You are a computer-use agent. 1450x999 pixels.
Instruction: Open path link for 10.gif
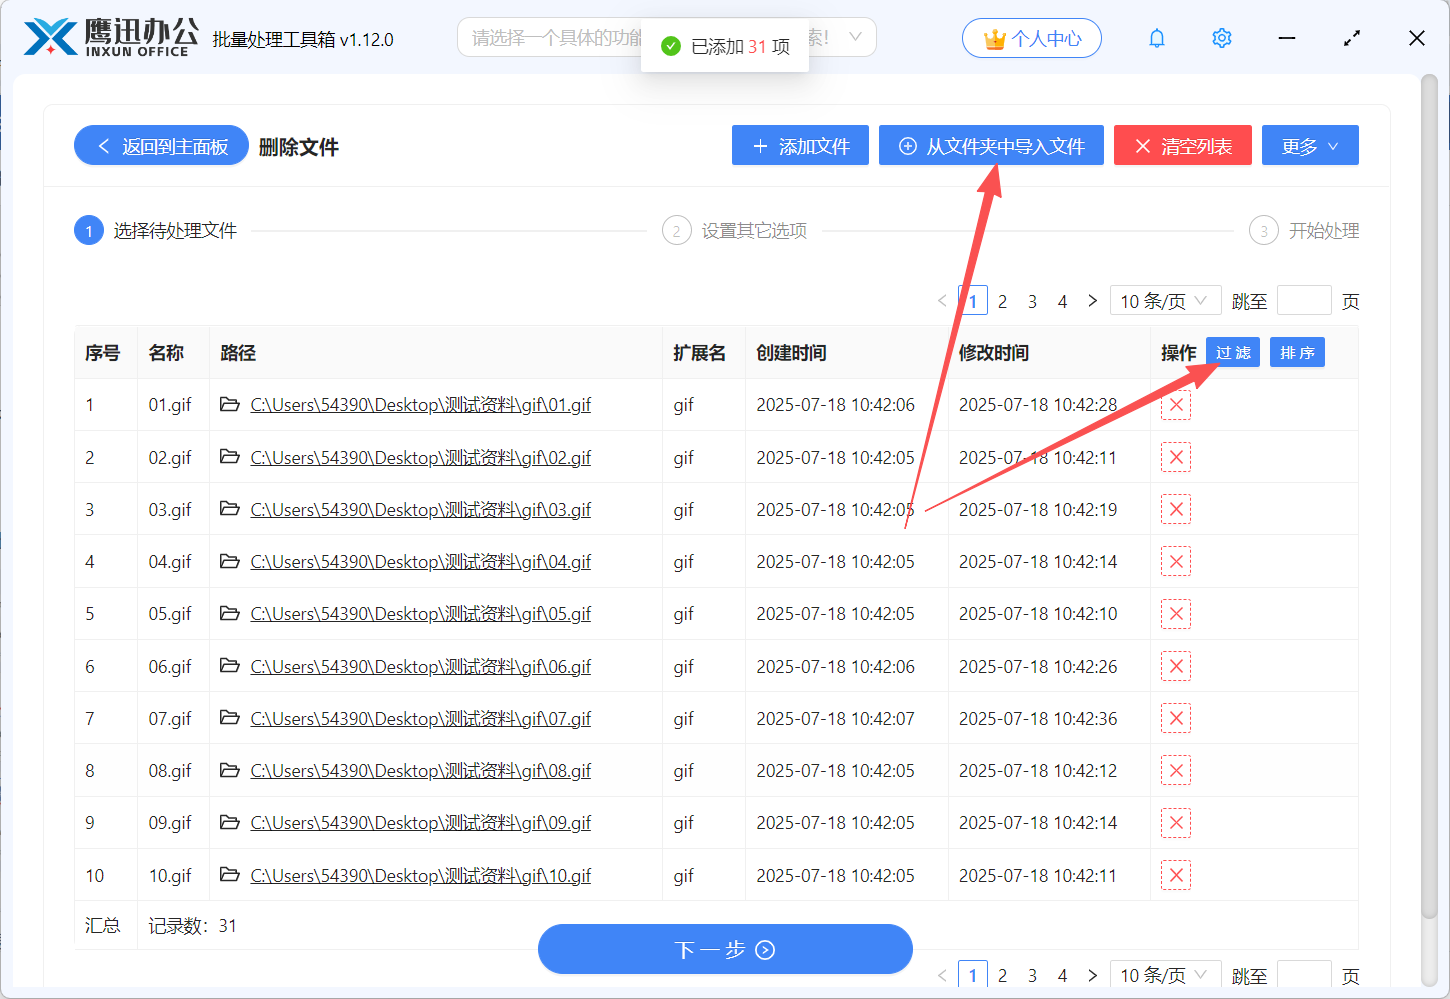tap(420, 875)
